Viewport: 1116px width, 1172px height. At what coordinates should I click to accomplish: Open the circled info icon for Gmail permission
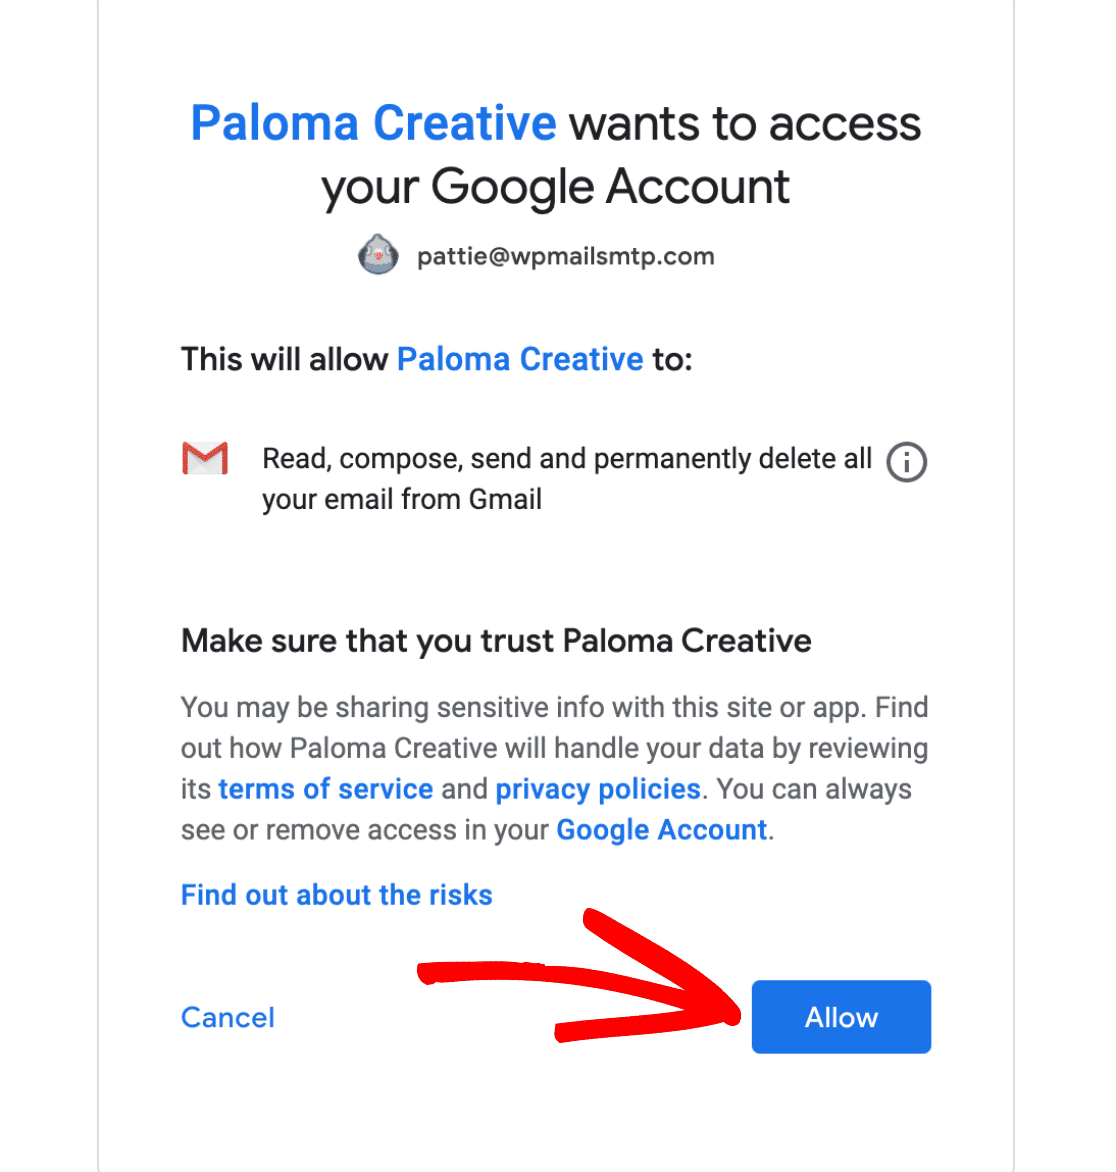(906, 462)
